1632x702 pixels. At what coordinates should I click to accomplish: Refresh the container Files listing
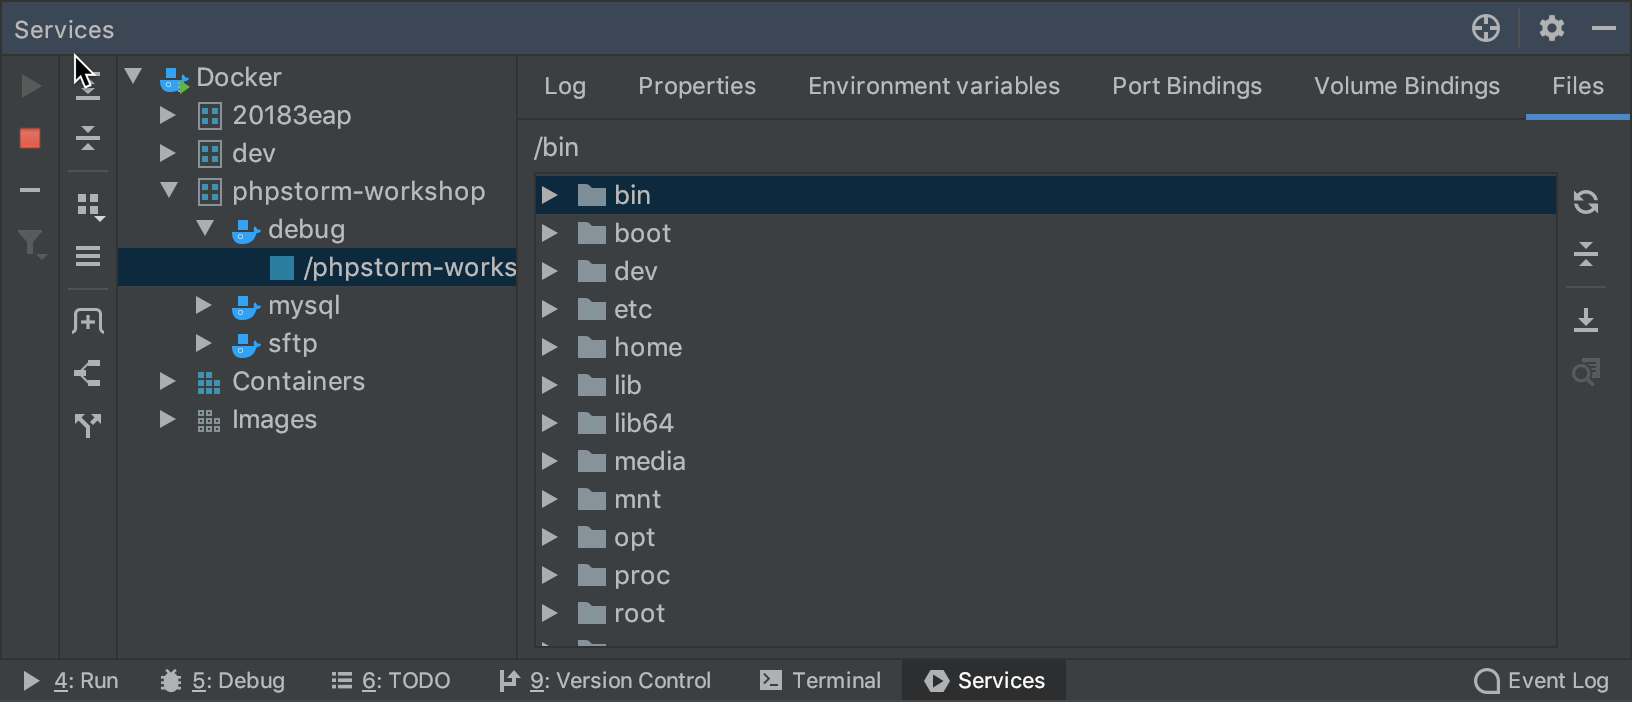coord(1586,202)
